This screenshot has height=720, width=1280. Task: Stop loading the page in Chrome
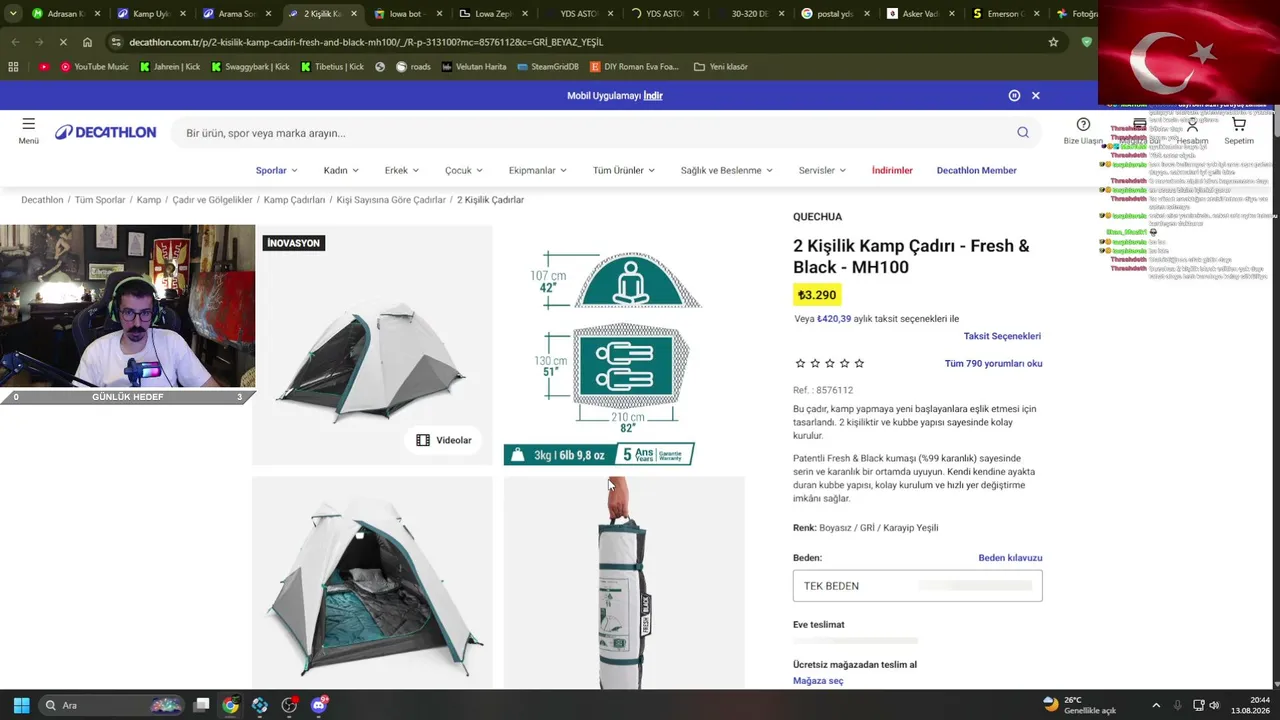tap(62, 42)
